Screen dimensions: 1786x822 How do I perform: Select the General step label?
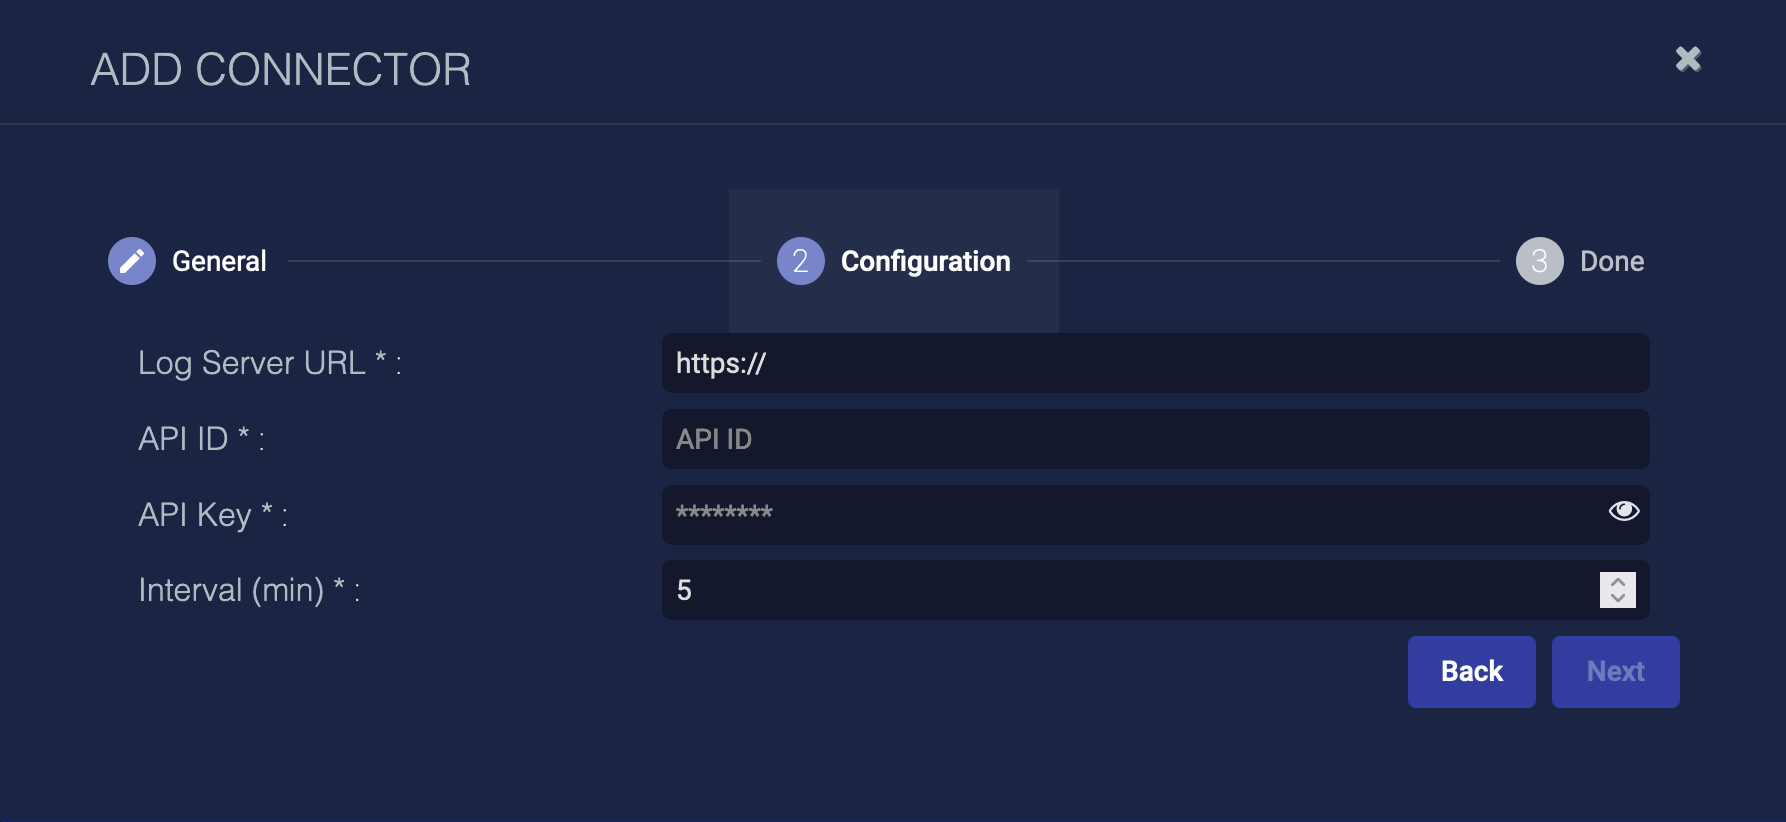click(x=219, y=261)
